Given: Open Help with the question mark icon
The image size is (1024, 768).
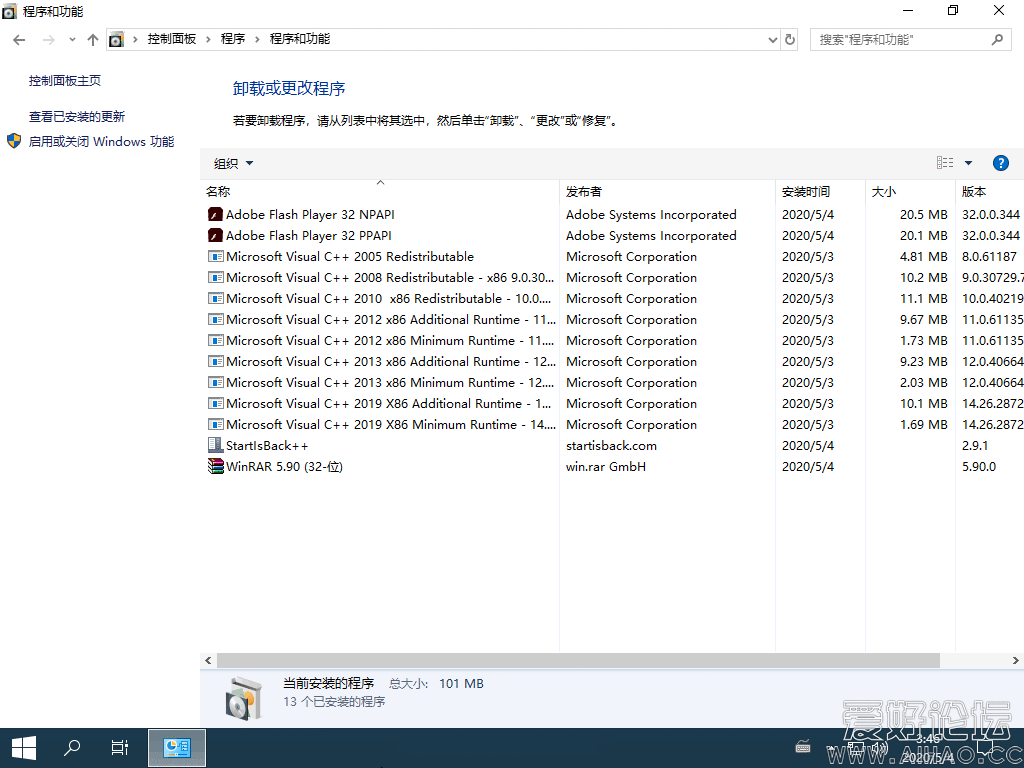Looking at the screenshot, I should pyautogui.click(x=1001, y=162).
